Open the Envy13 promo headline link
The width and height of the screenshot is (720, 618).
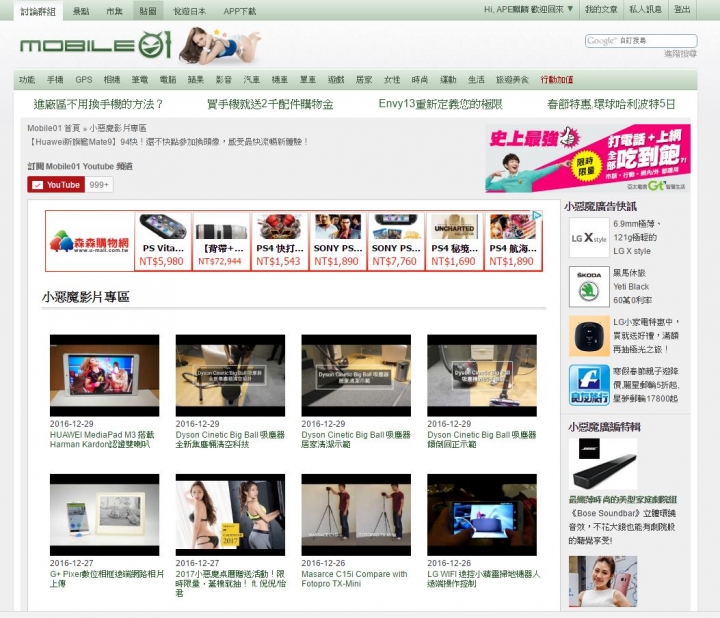click(440, 105)
